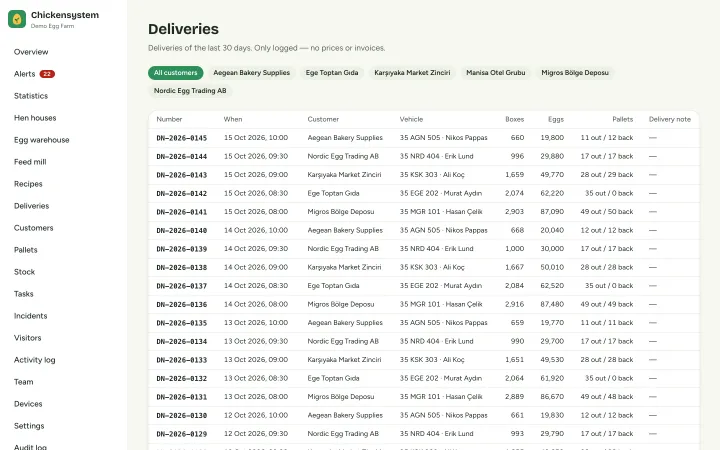The height and width of the screenshot is (450, 720).
Task: Click the 1,000 boxes value
Action: [515, 249]
